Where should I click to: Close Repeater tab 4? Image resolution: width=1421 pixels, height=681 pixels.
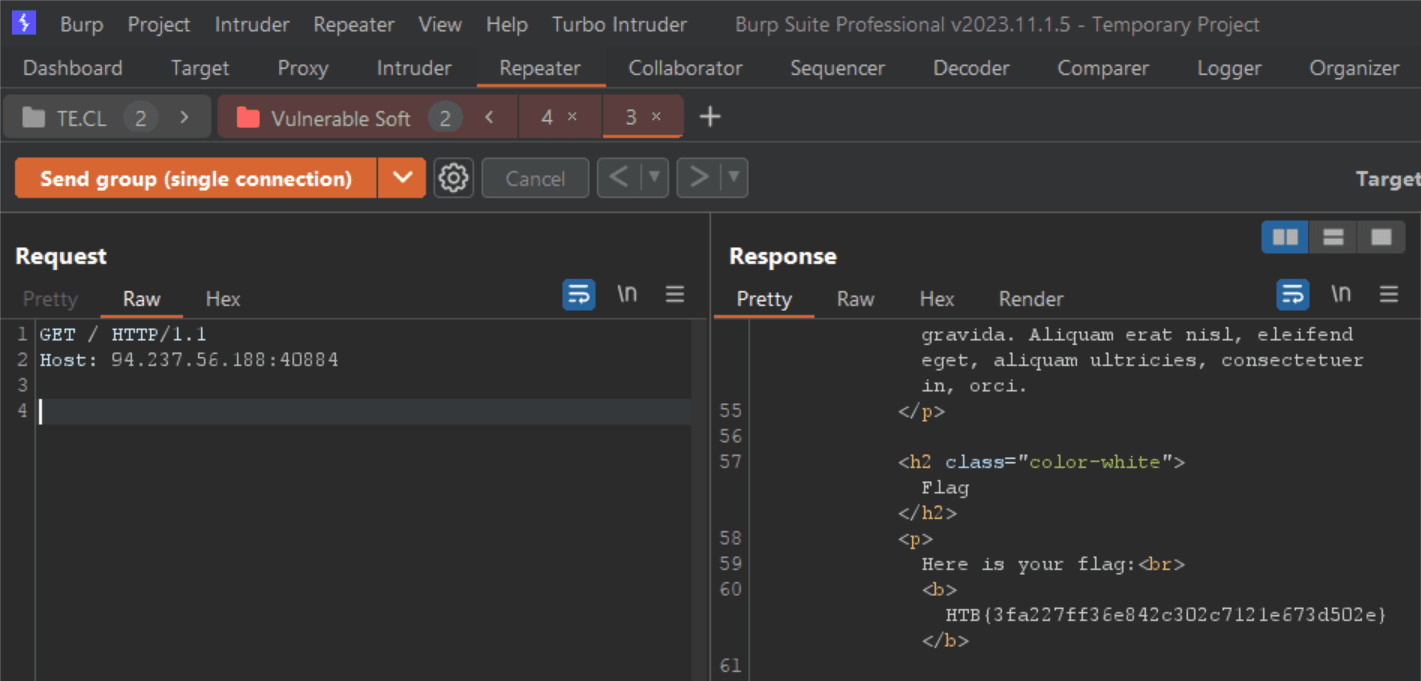point(572,117)
